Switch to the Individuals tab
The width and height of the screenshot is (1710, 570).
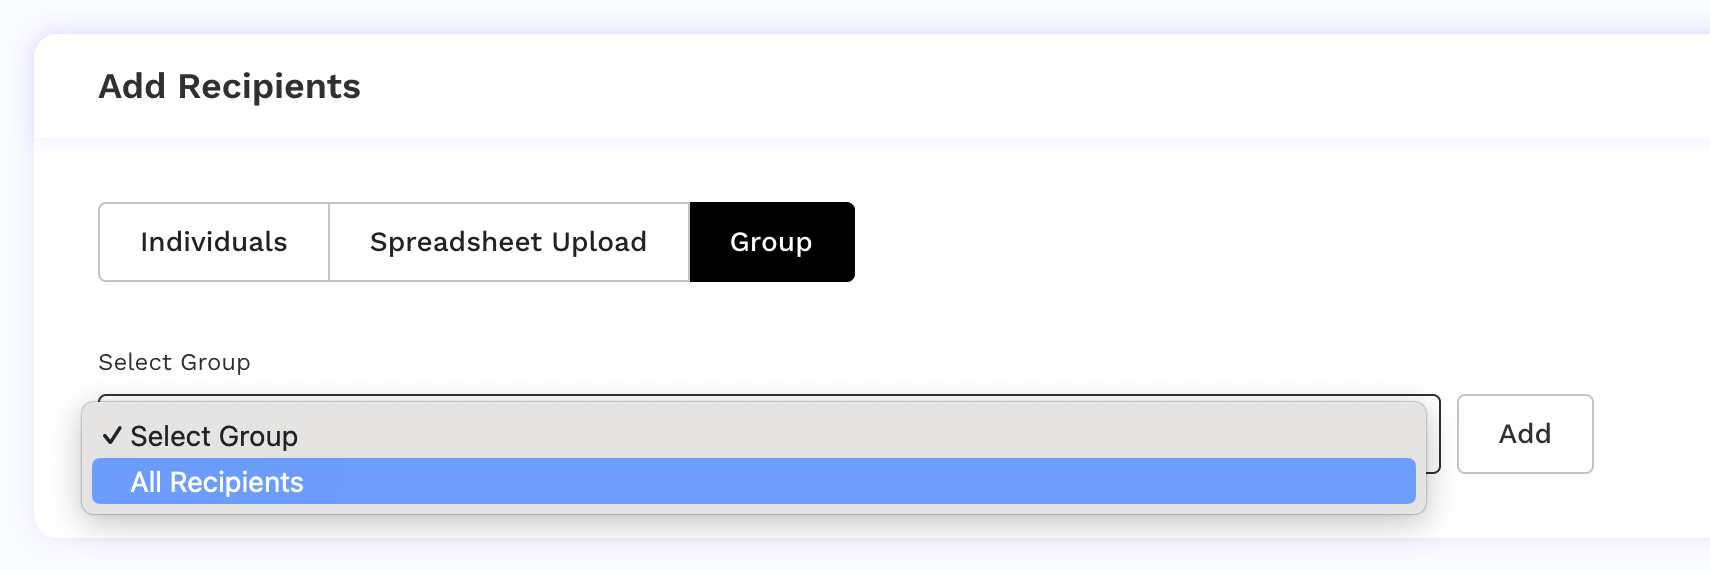(214, 242)
